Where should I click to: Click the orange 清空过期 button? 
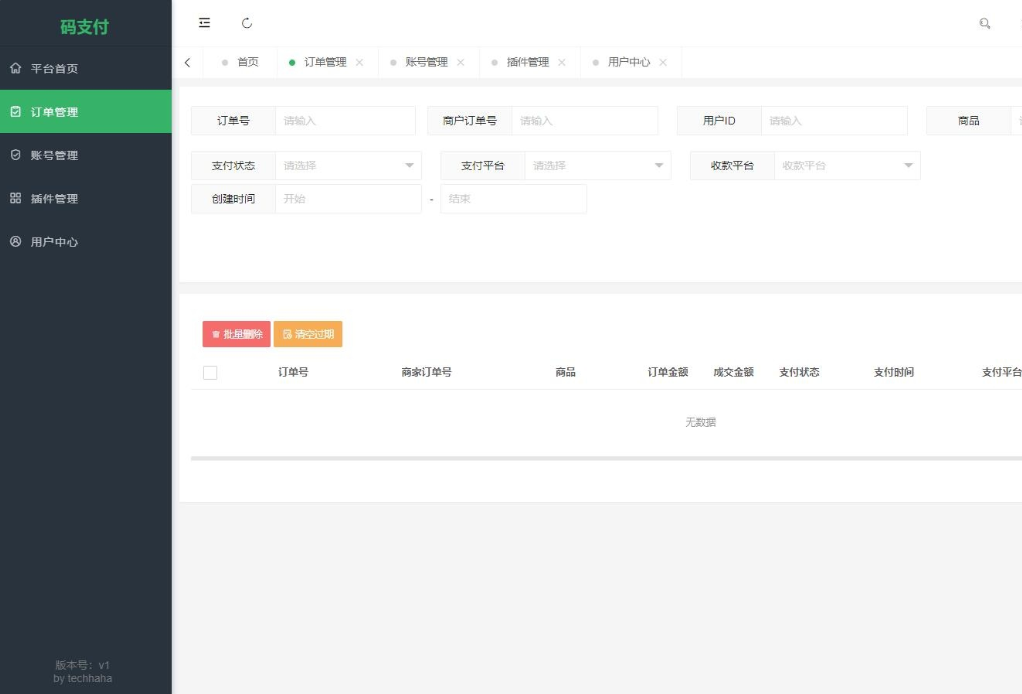tap(308, 334)
